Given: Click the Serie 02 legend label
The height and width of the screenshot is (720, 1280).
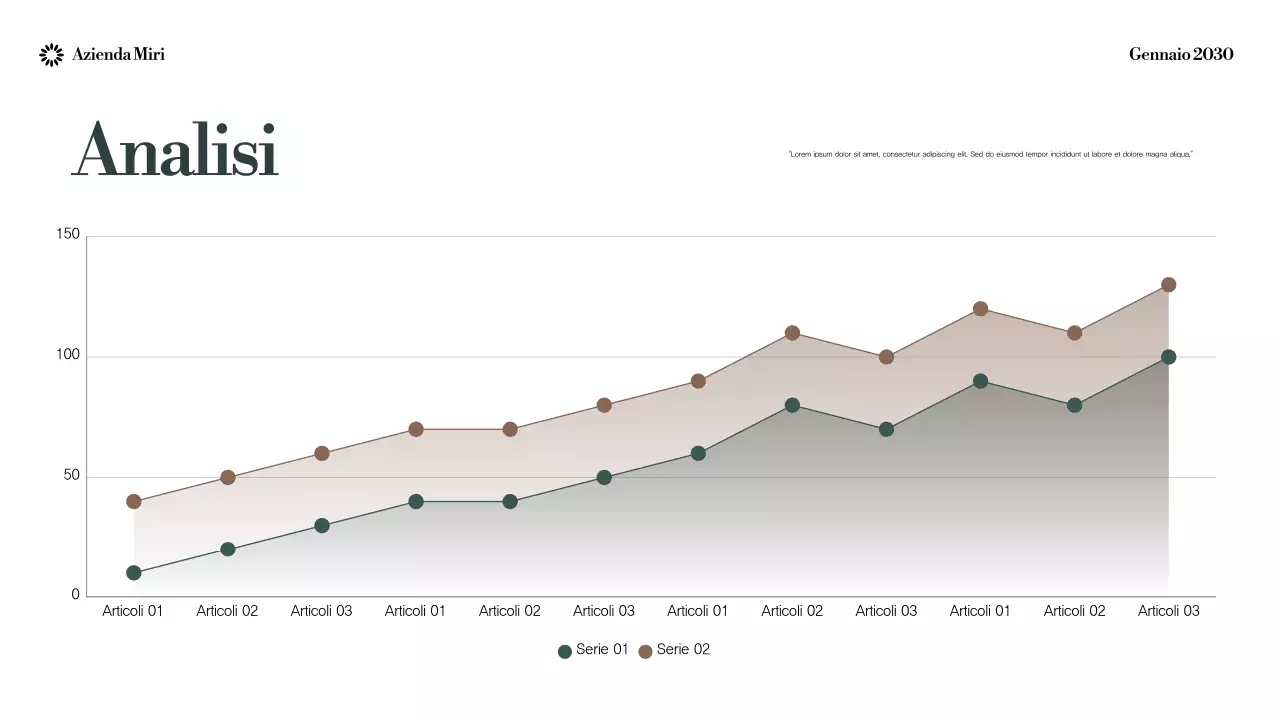Looking at the screenshot, I should pyautogui.click(x=683, y=650).
